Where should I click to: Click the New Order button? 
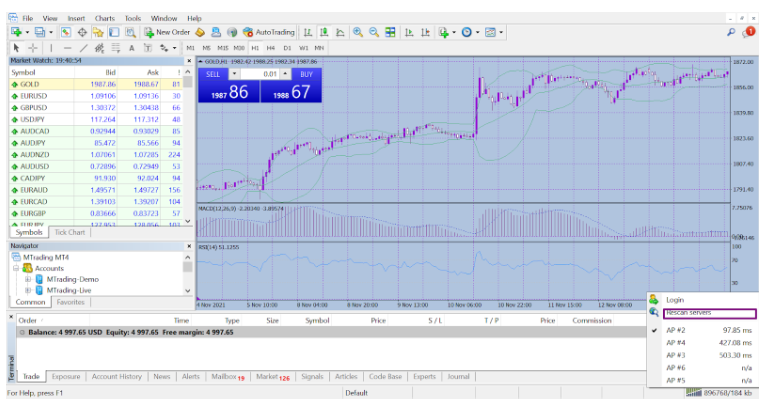pyautogui.click(x=167, y=32)
